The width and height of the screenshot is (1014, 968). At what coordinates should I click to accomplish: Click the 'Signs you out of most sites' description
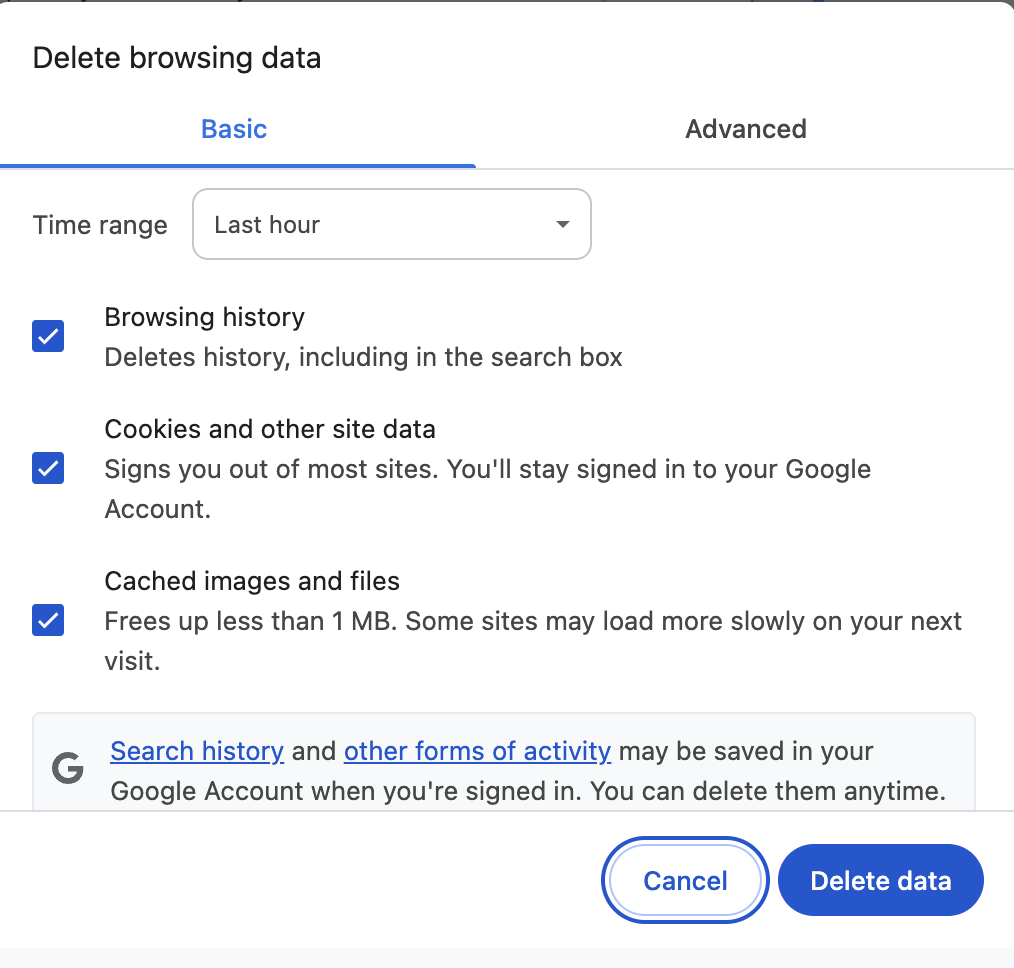click(x=487, y=470)
